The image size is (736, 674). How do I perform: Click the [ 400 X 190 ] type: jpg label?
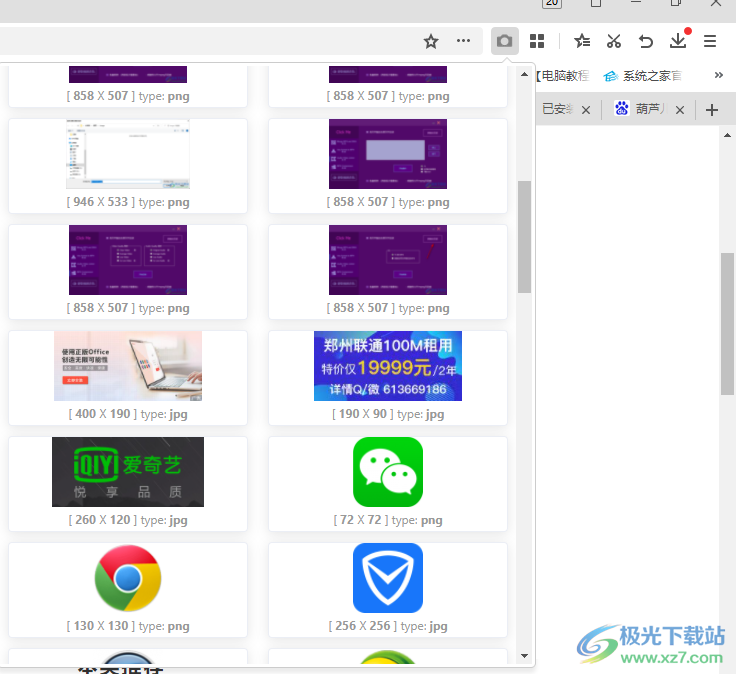[x=128, y=414]
